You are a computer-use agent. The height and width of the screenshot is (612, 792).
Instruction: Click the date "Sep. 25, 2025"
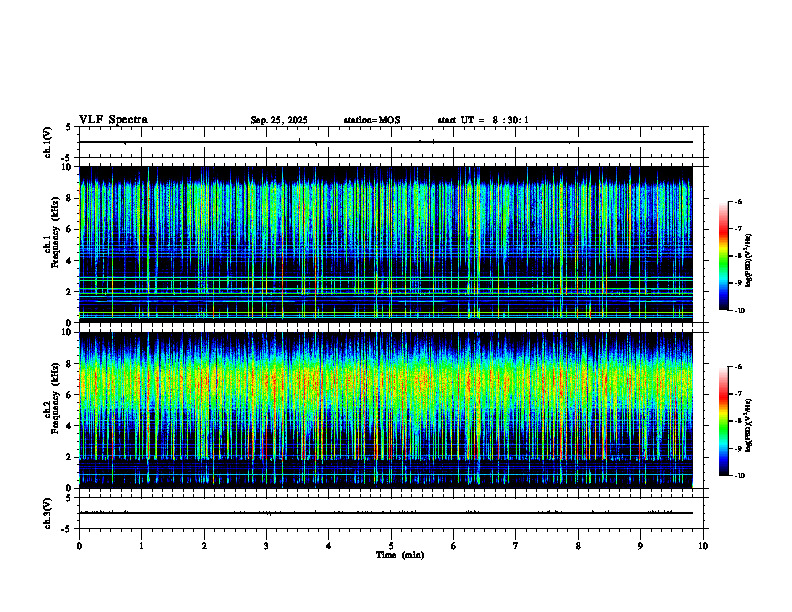pyautogui.click(x=279, y=120)
